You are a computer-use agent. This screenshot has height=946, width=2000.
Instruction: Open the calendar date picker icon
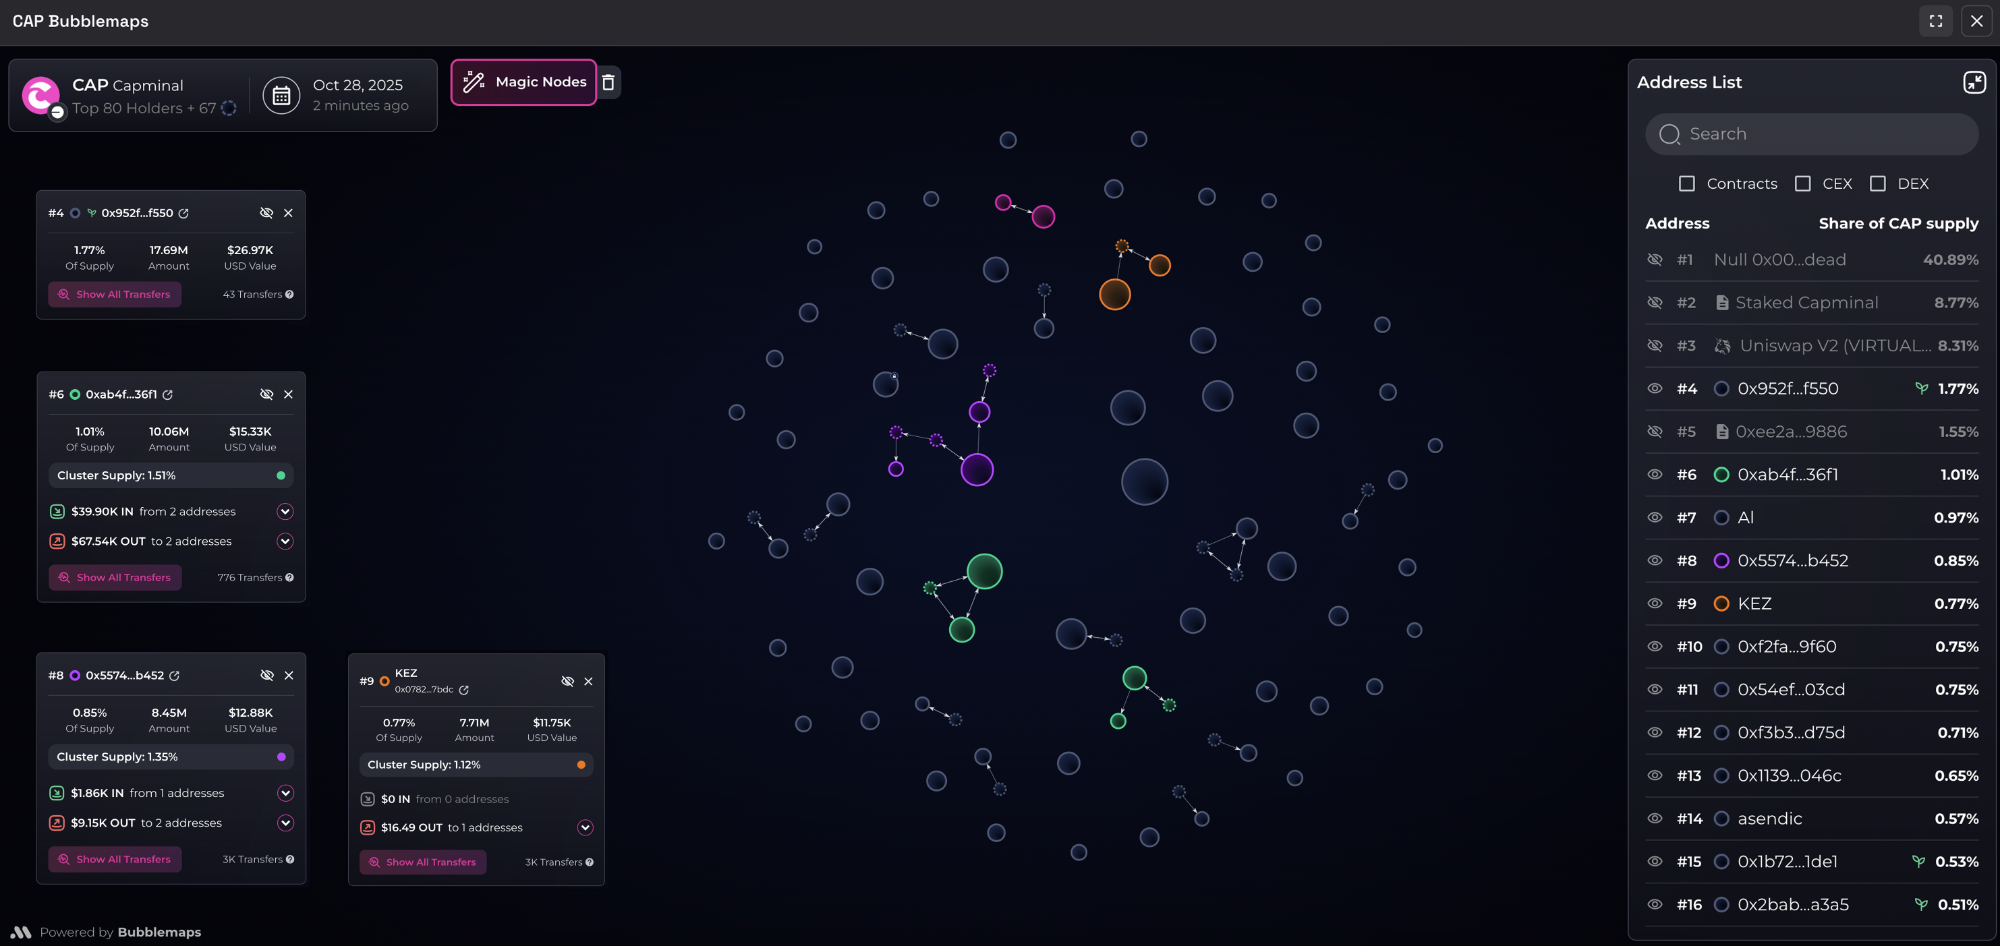tap(281, 95)
